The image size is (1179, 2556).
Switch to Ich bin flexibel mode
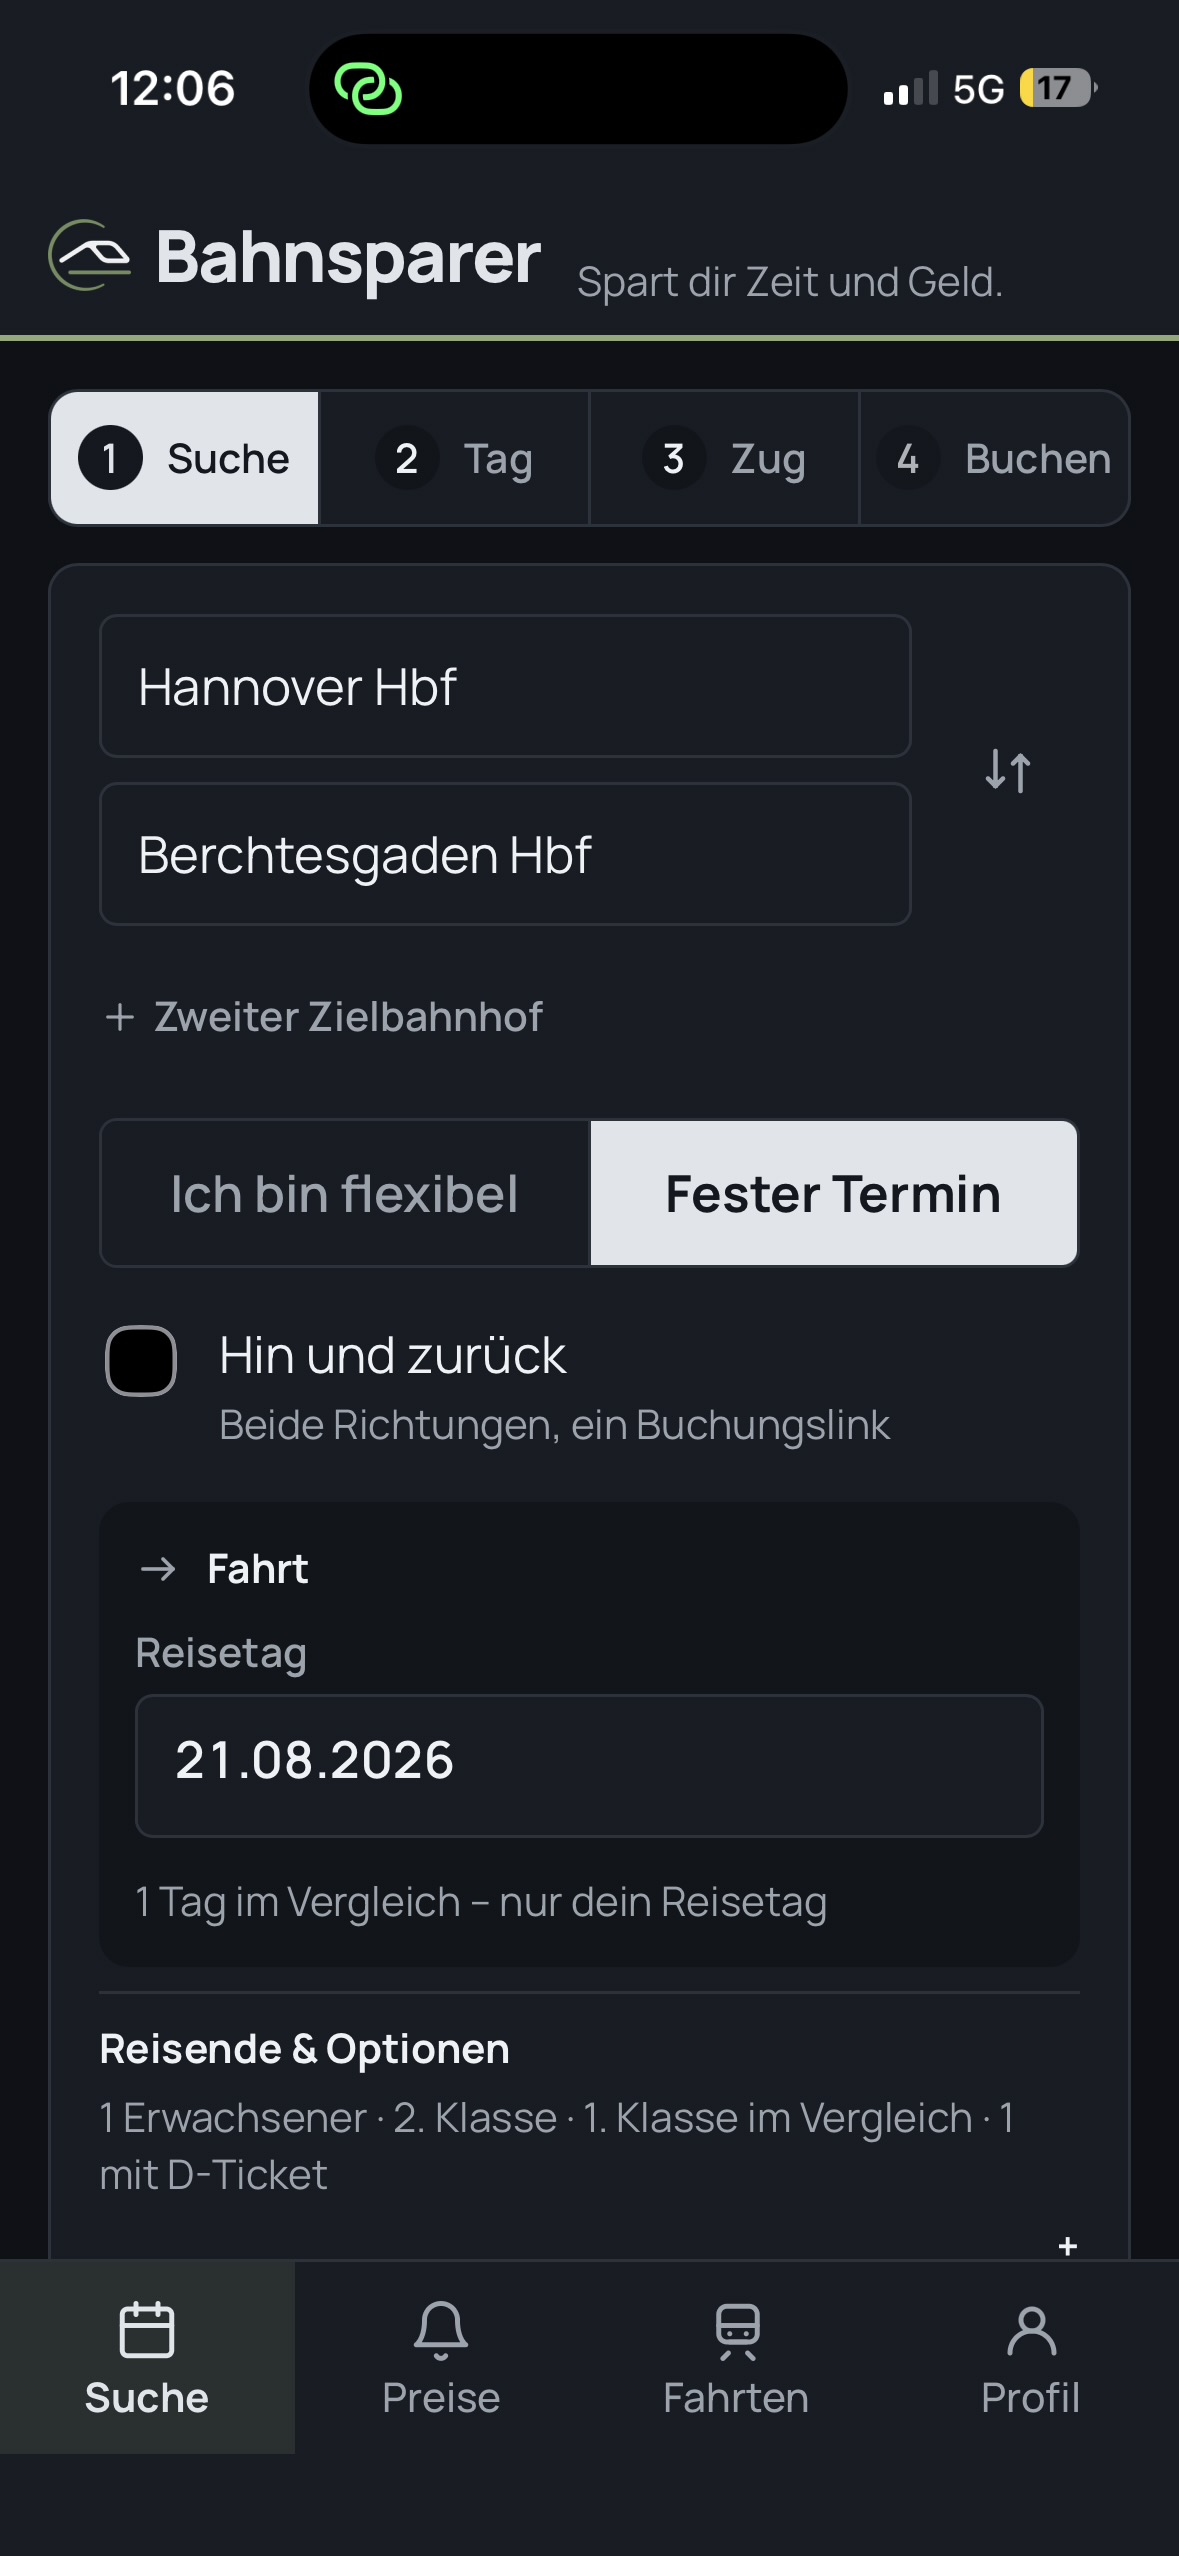click(x=345, y=1193)
